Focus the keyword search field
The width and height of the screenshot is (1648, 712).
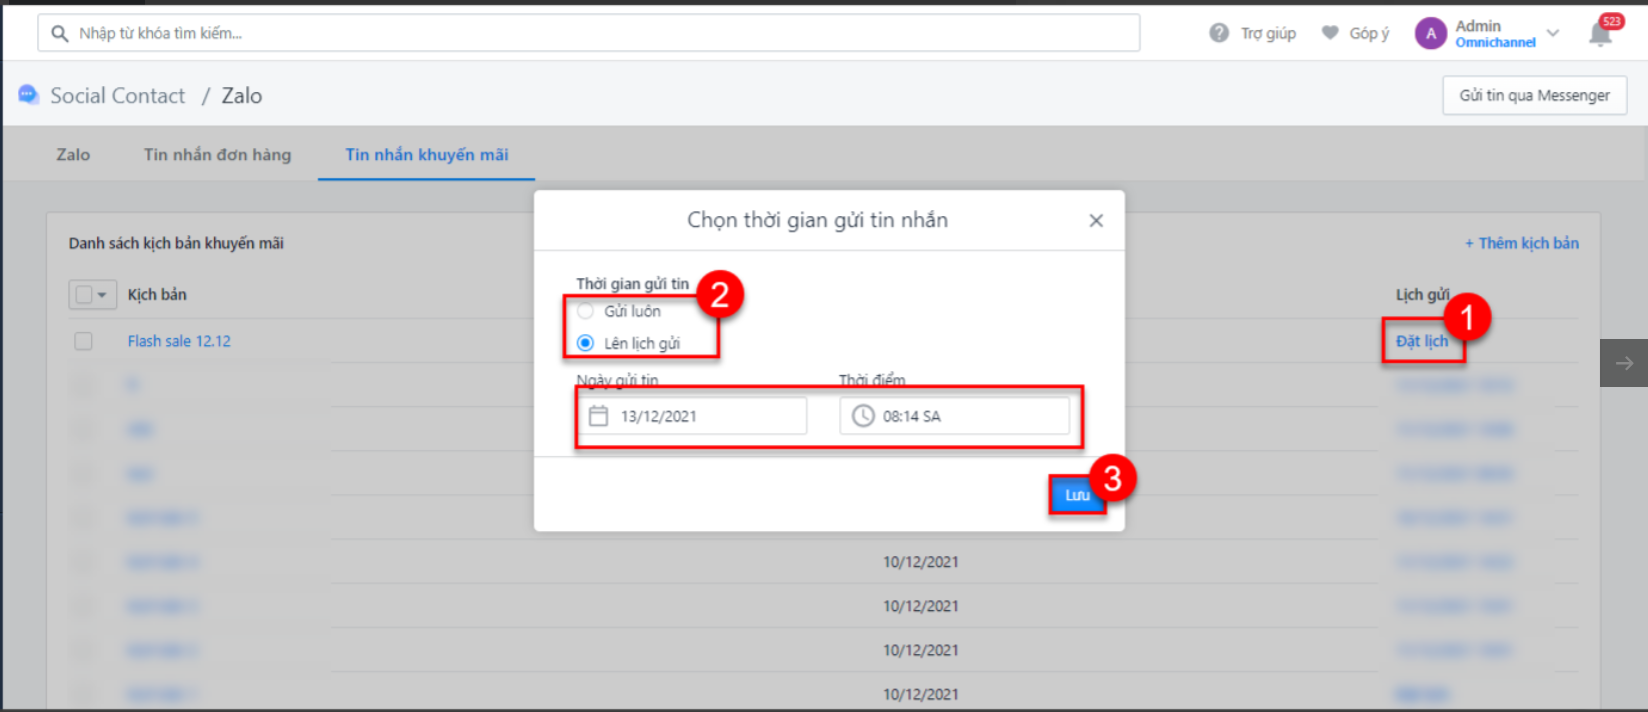589,33
